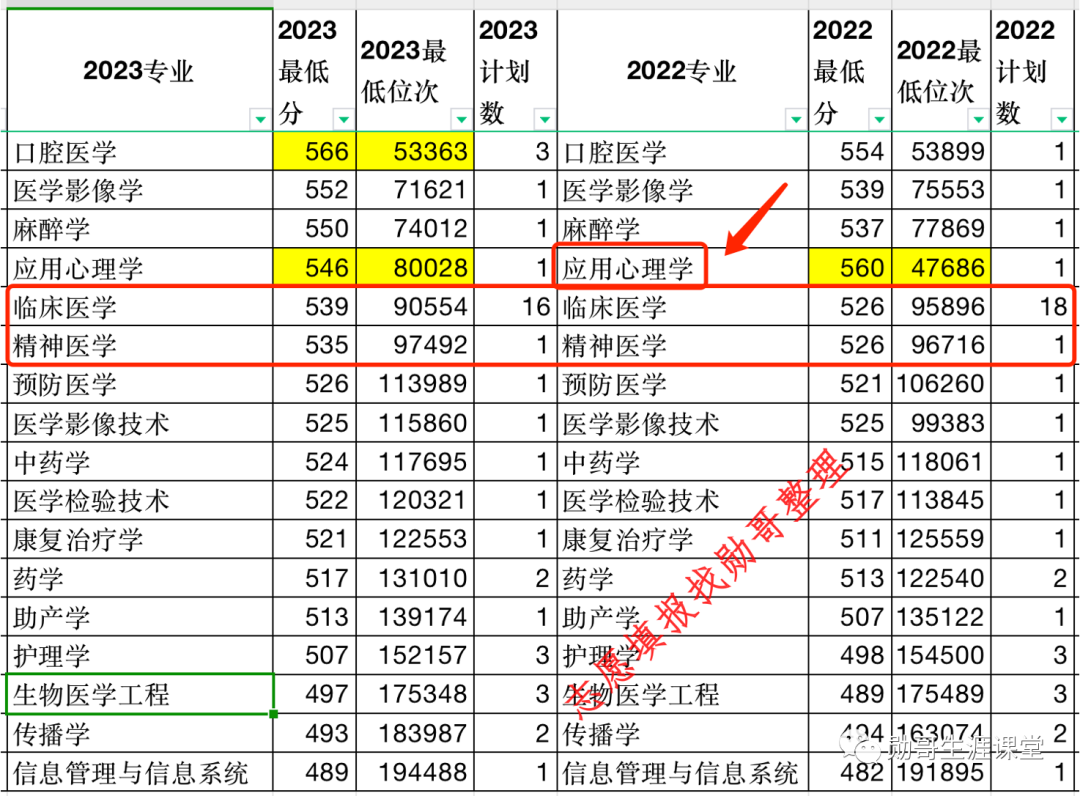Select 2023 医学影像学 cell
The width and height of the screenshot is (1080, 796).
click(140, 190)
